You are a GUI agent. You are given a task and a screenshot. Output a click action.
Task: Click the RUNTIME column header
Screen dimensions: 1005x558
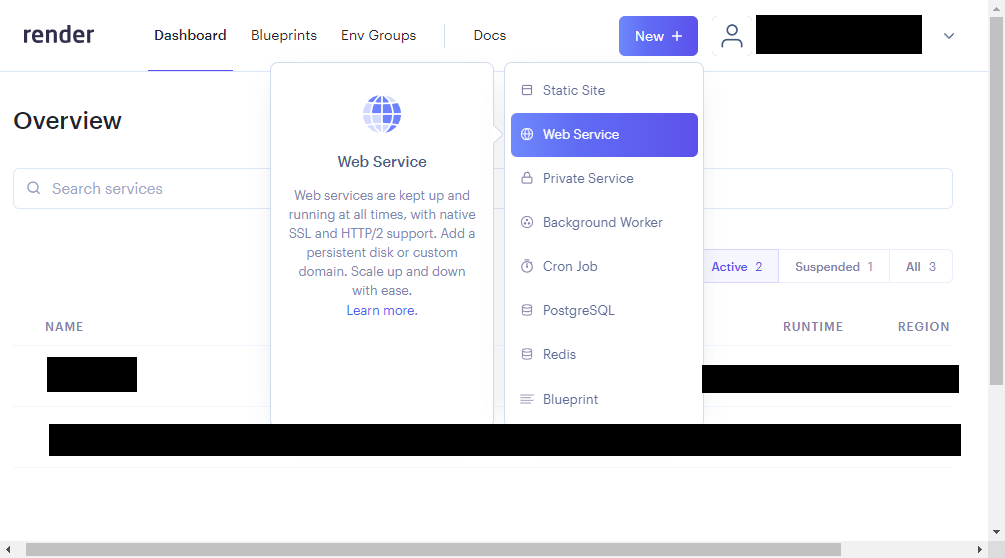pyautogui.click(x=813, y=327)
